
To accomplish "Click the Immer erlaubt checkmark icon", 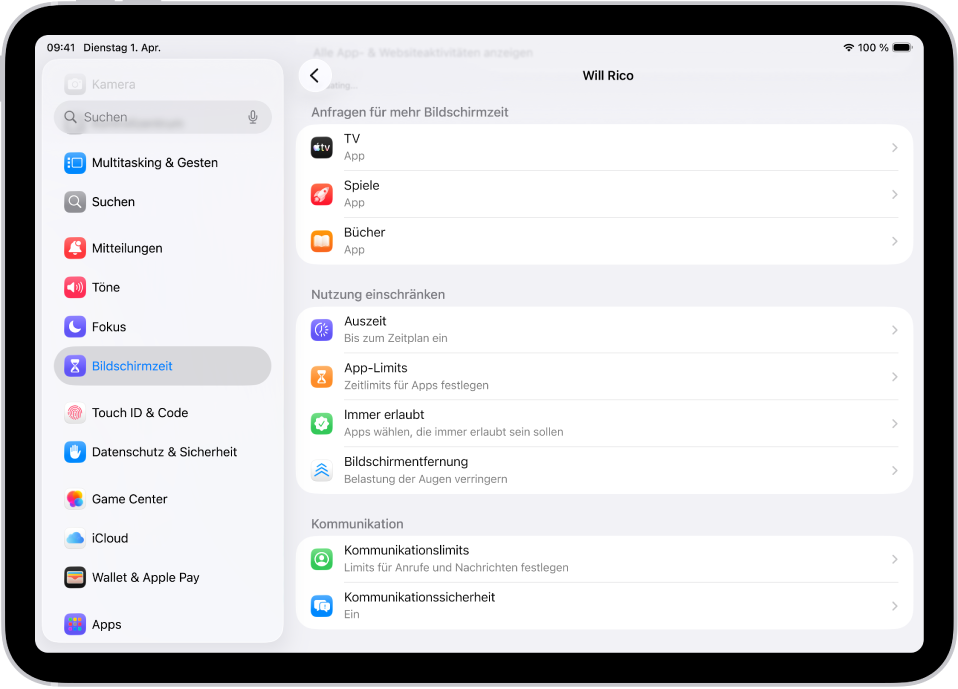I will (x=321, y=423).
